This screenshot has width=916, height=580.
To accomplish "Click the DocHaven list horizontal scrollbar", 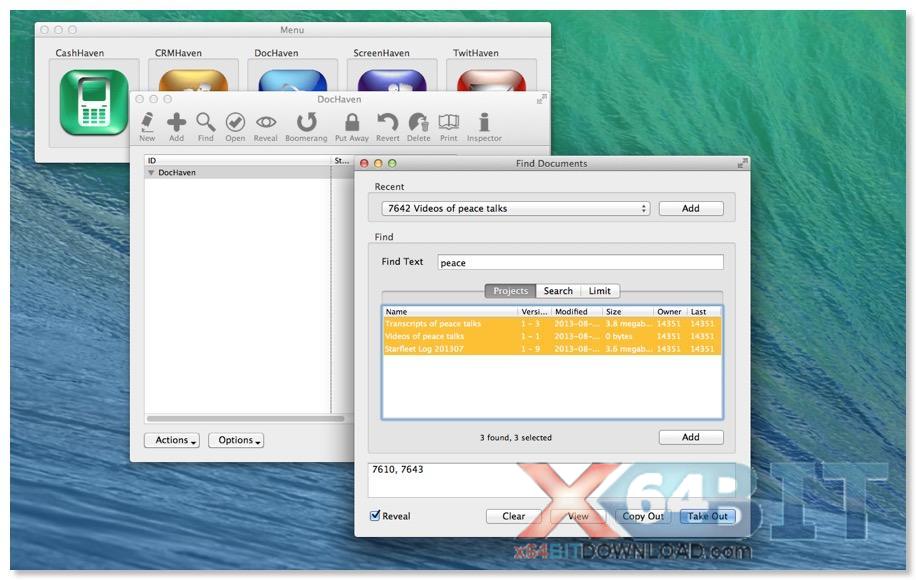I will (245, 418).
